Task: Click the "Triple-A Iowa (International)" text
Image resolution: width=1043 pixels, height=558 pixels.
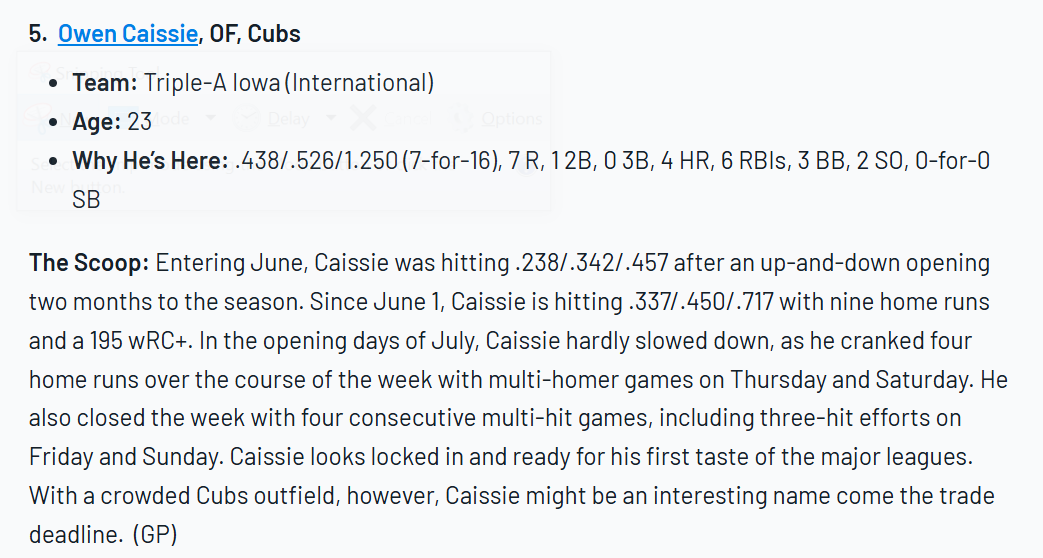Action: (289, 83)
